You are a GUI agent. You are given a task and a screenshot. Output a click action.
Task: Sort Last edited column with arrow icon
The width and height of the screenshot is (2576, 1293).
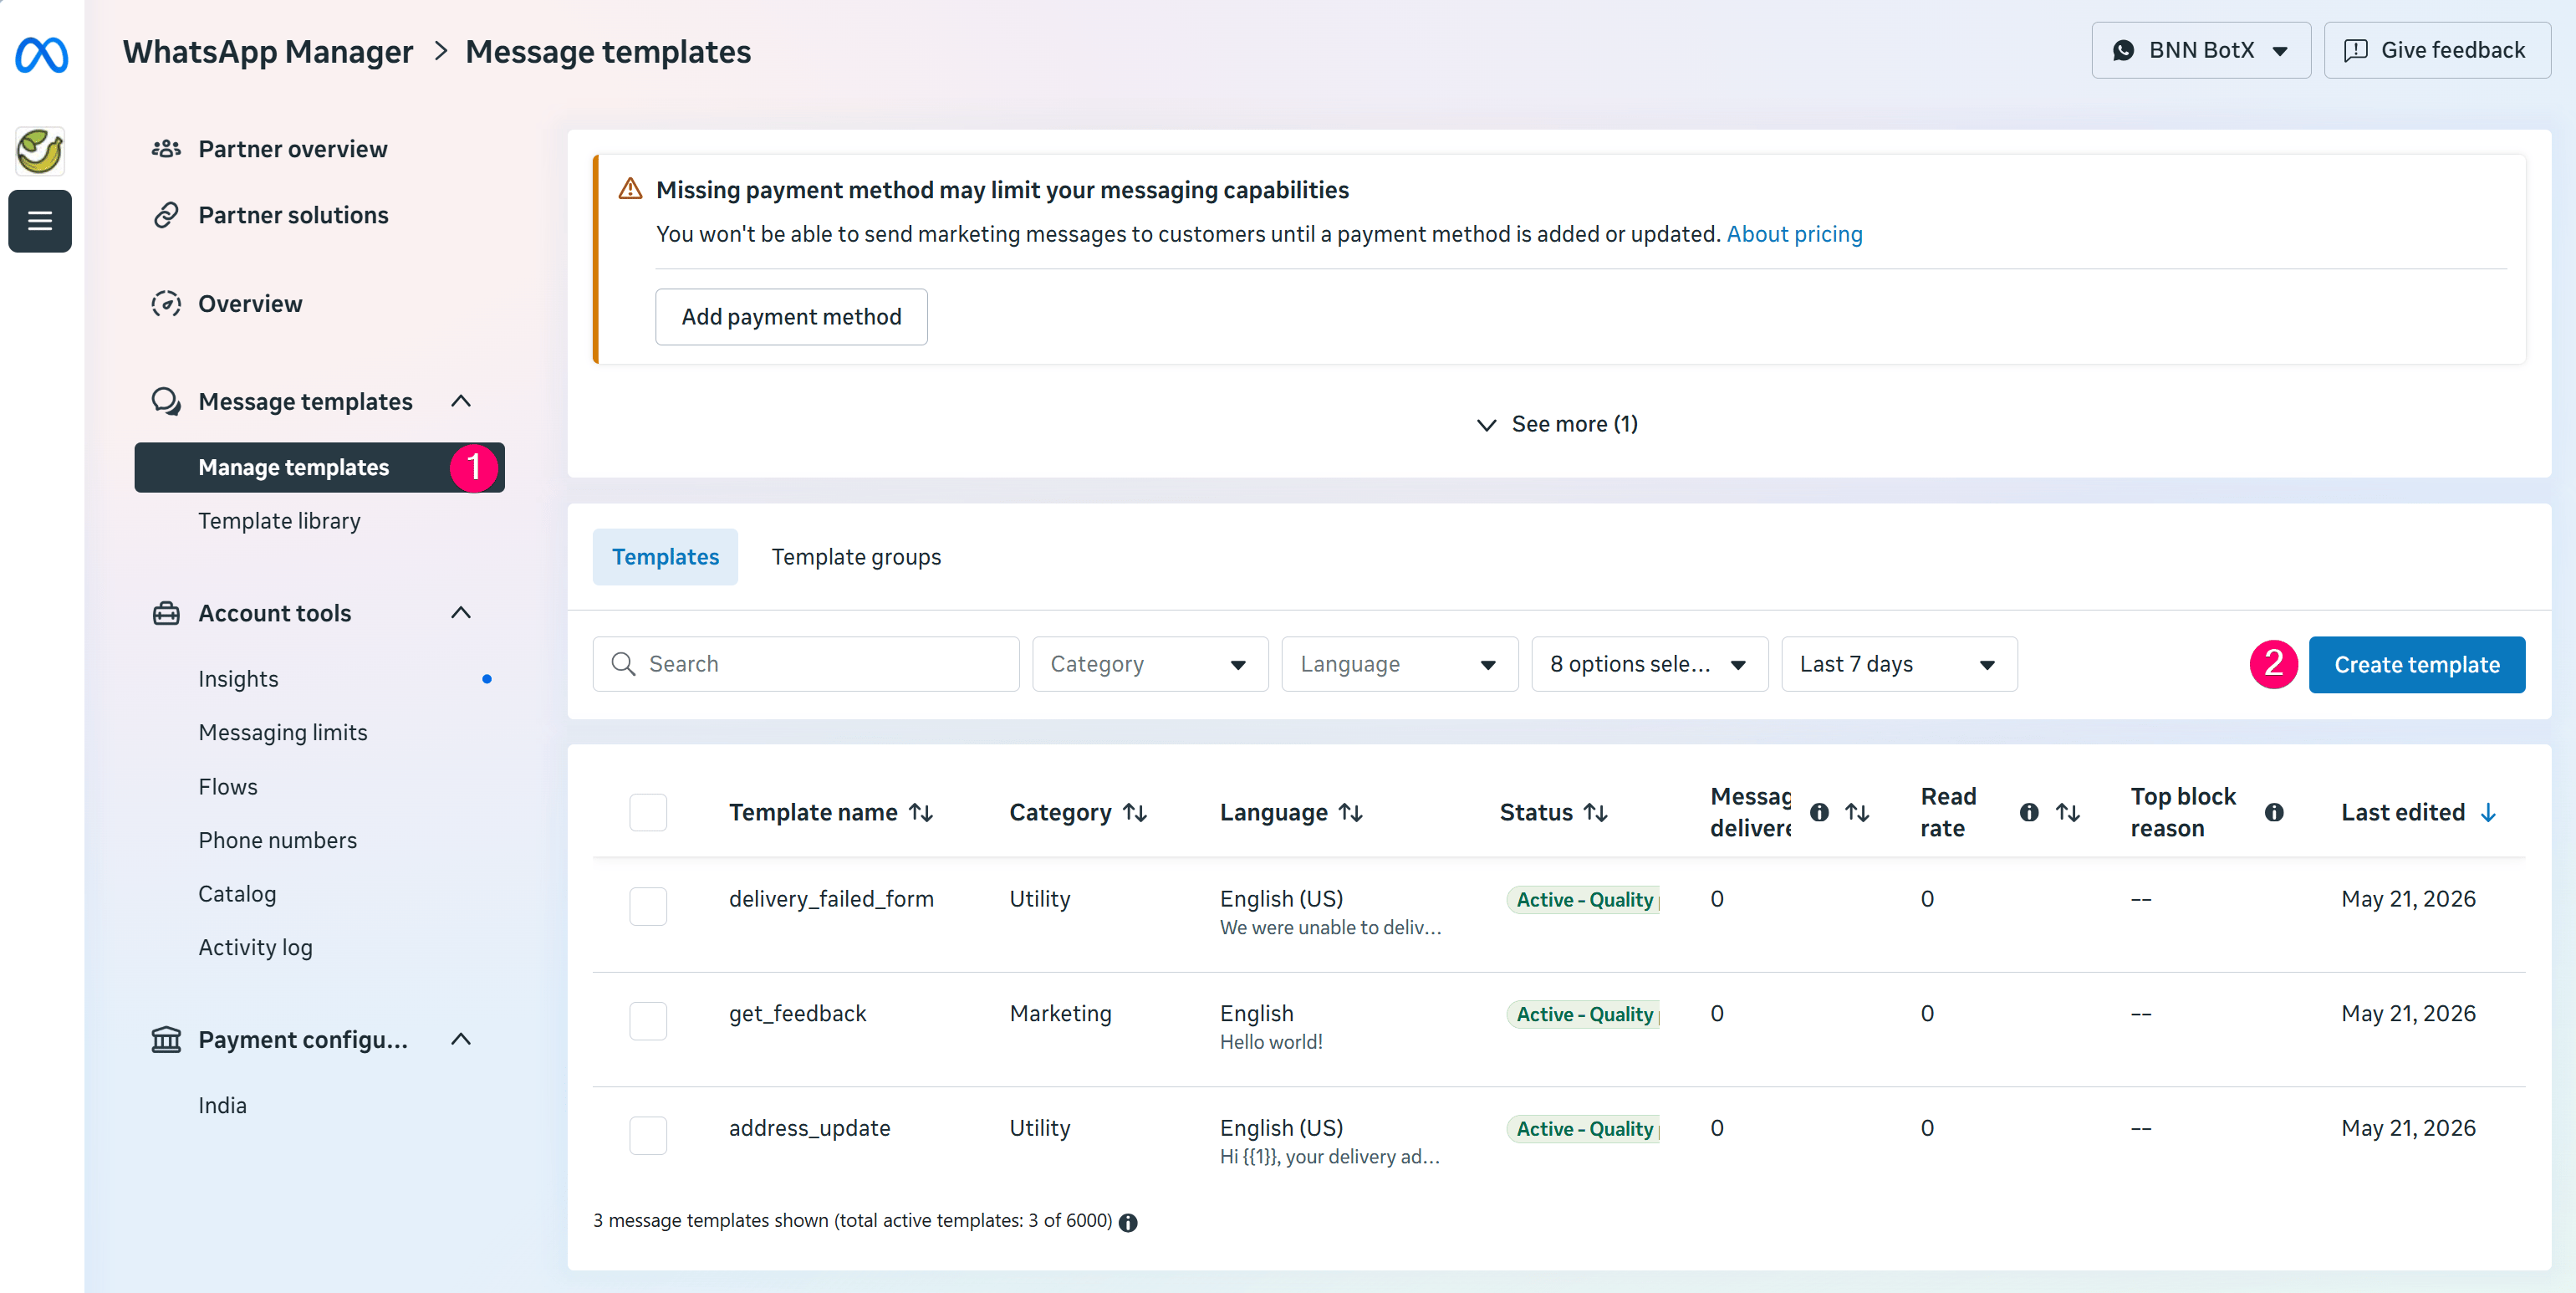point(2488,813)
